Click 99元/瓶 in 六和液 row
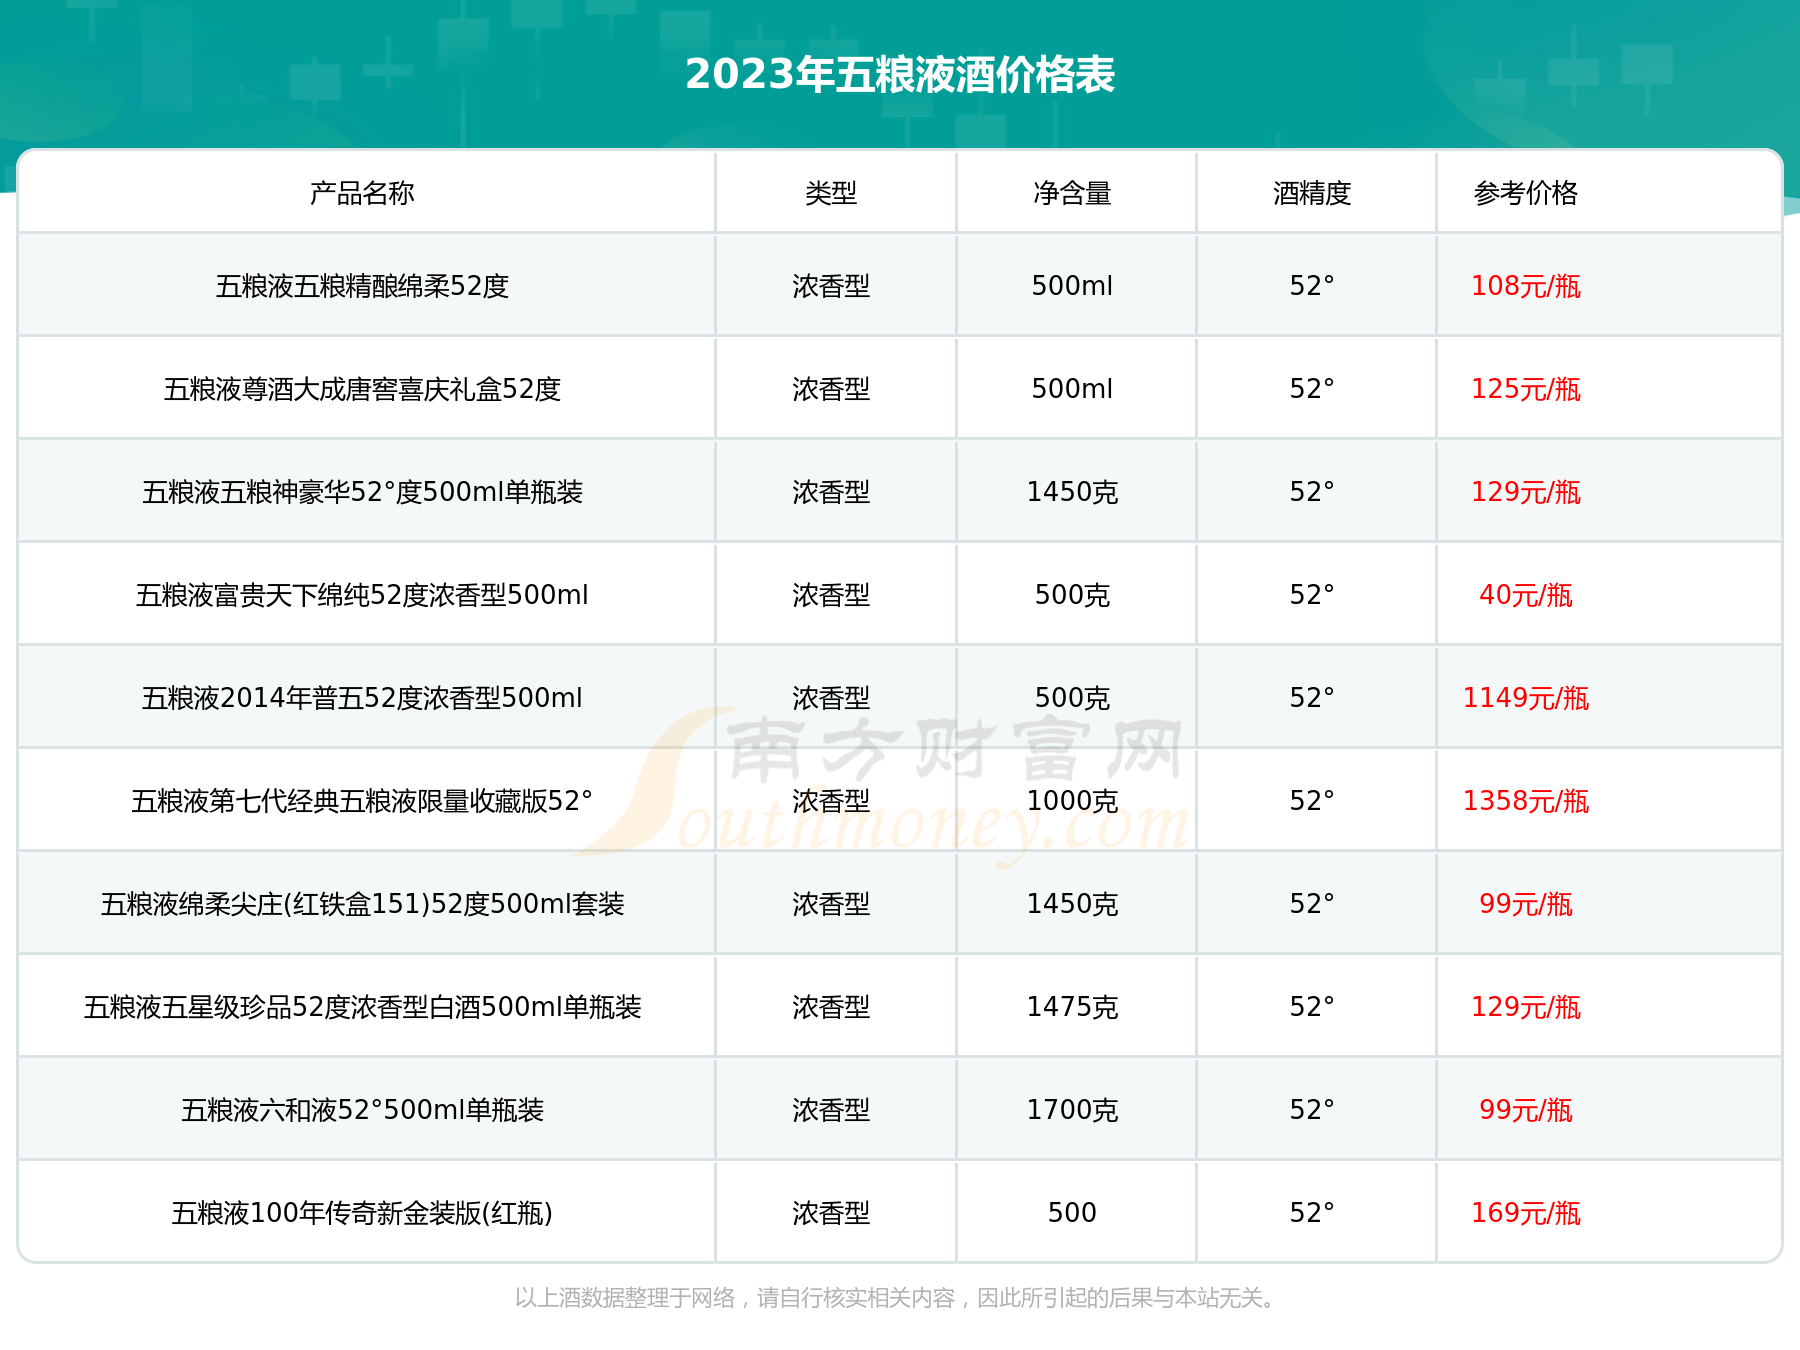1800x1350 pixels. pos(1526,1110)
